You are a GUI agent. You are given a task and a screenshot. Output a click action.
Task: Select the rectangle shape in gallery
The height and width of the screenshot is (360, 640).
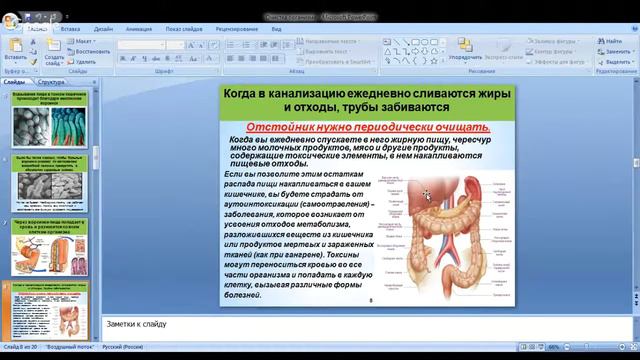pos(416,42)
